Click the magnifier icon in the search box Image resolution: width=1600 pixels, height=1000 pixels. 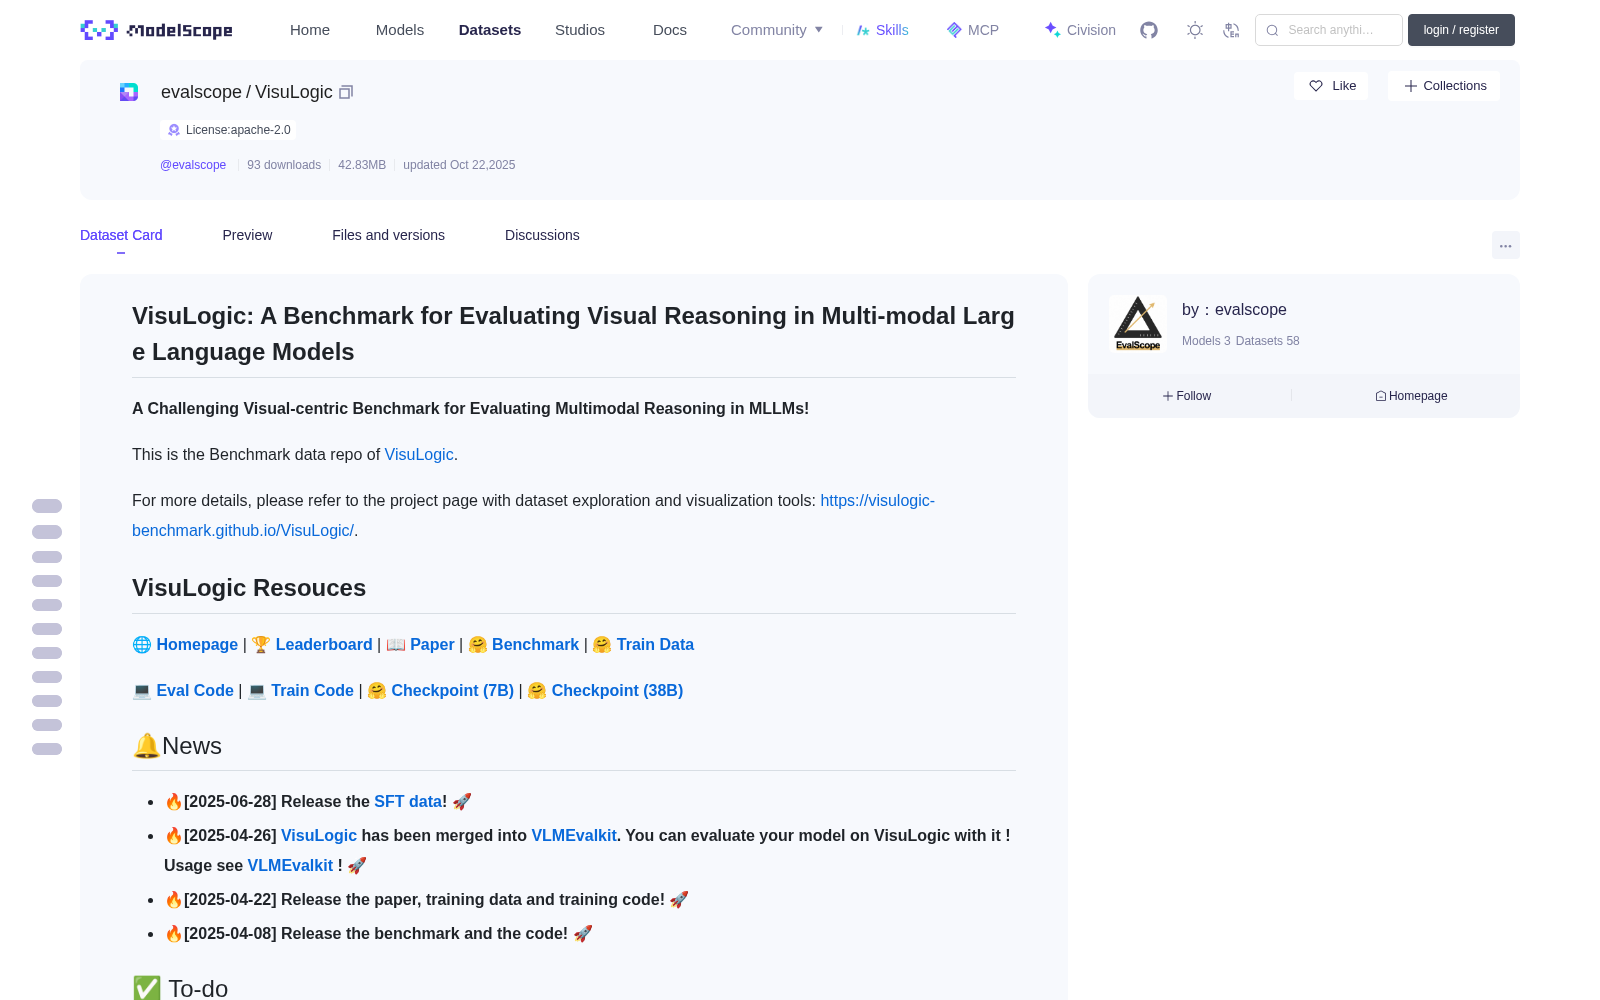coord(1272,30)
